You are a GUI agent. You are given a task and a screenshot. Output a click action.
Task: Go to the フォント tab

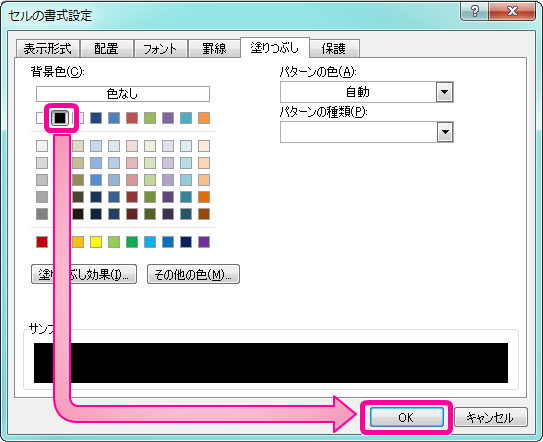point(161,48)
